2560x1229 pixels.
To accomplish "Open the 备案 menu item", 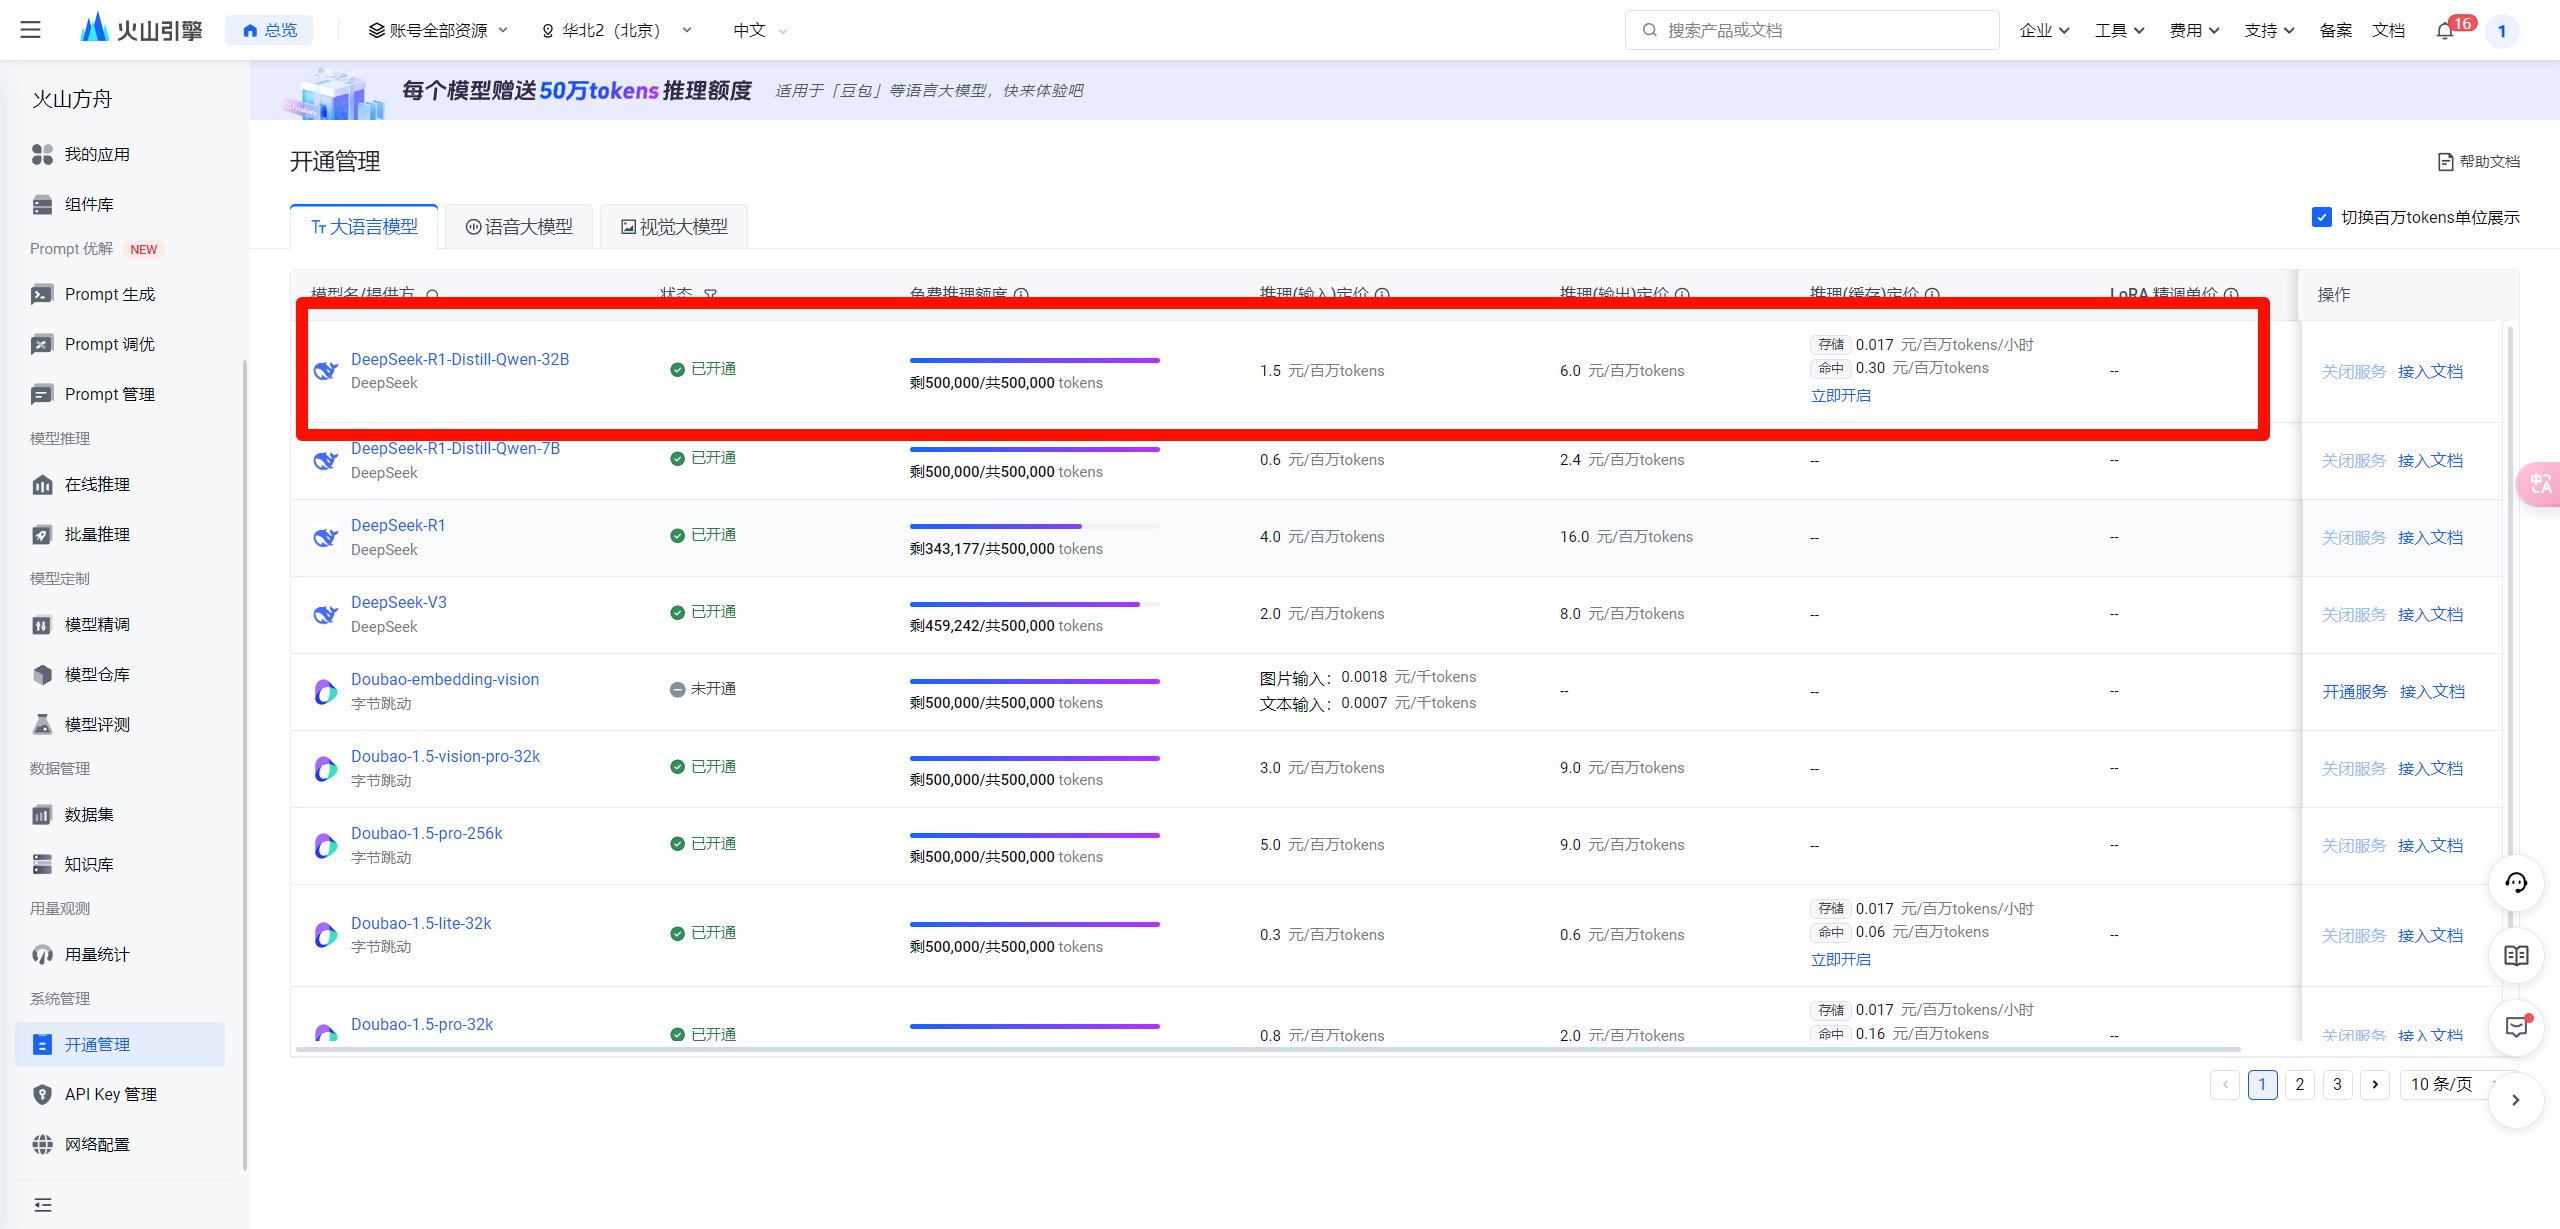I will [2335, 30].
